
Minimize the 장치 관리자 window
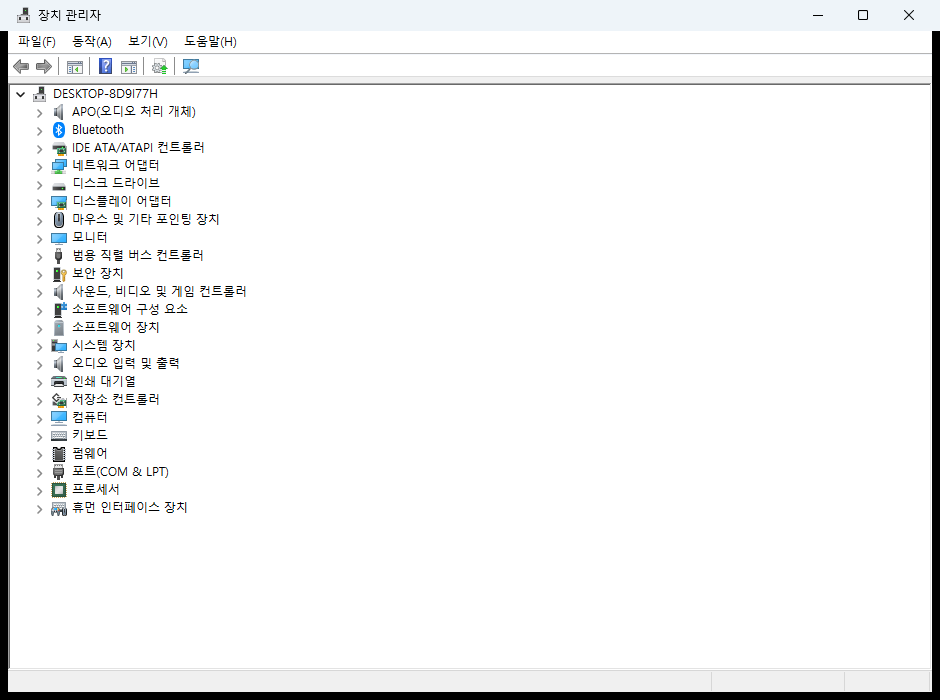pos(818,15)
